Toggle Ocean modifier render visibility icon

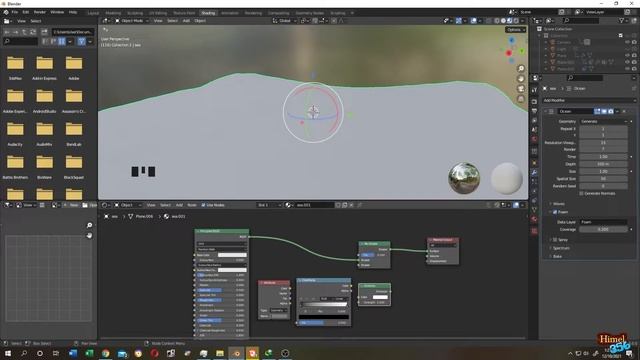[x=611, y=111]
